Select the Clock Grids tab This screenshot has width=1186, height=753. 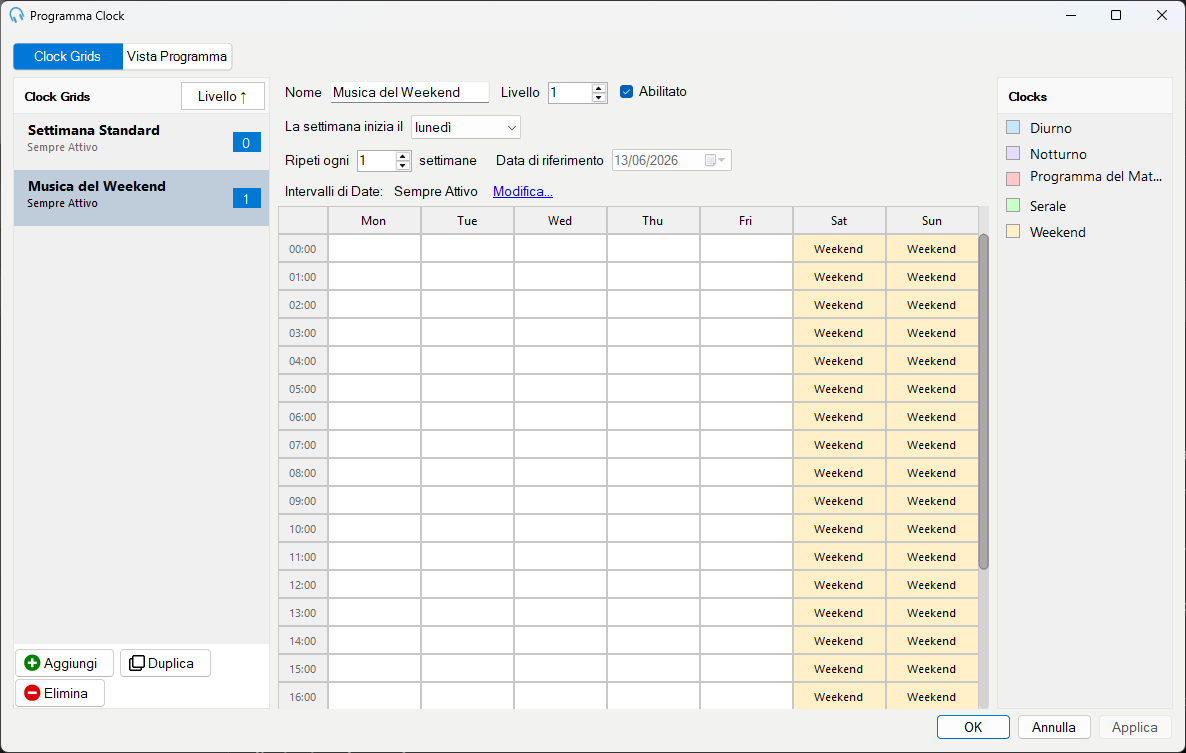tap(67, 57)
